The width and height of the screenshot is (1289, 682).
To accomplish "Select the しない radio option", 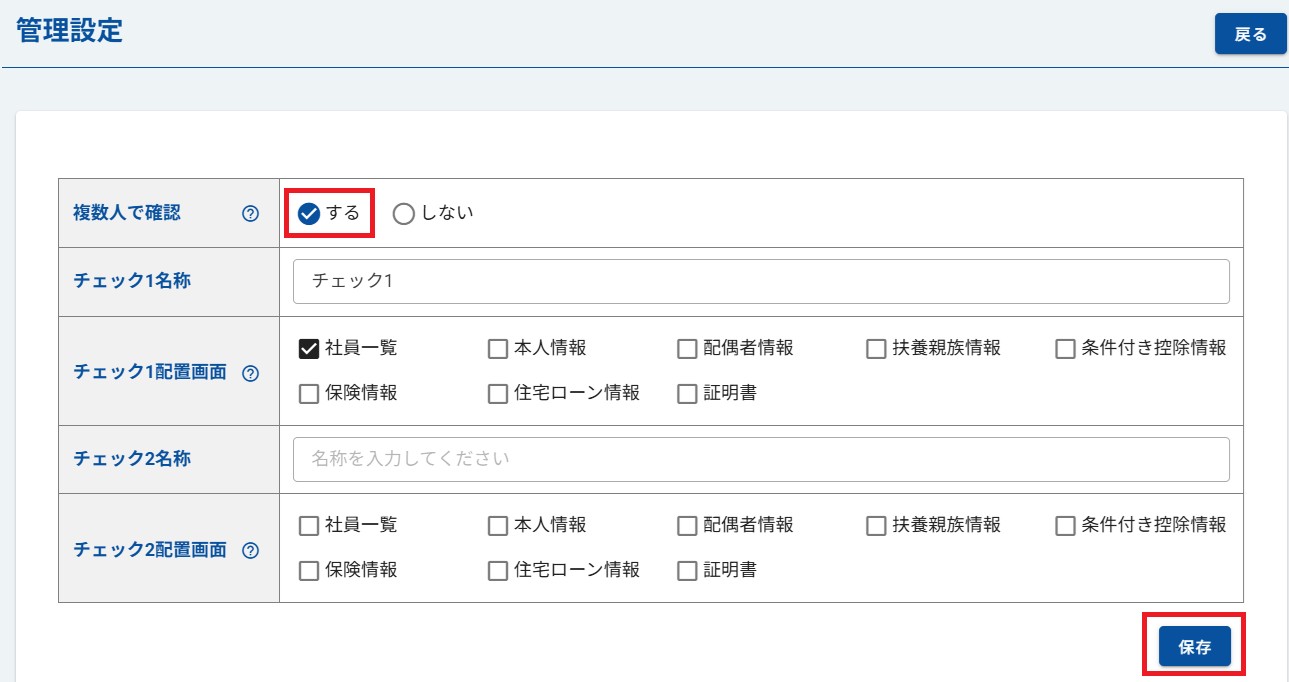I will coord(403,214).
